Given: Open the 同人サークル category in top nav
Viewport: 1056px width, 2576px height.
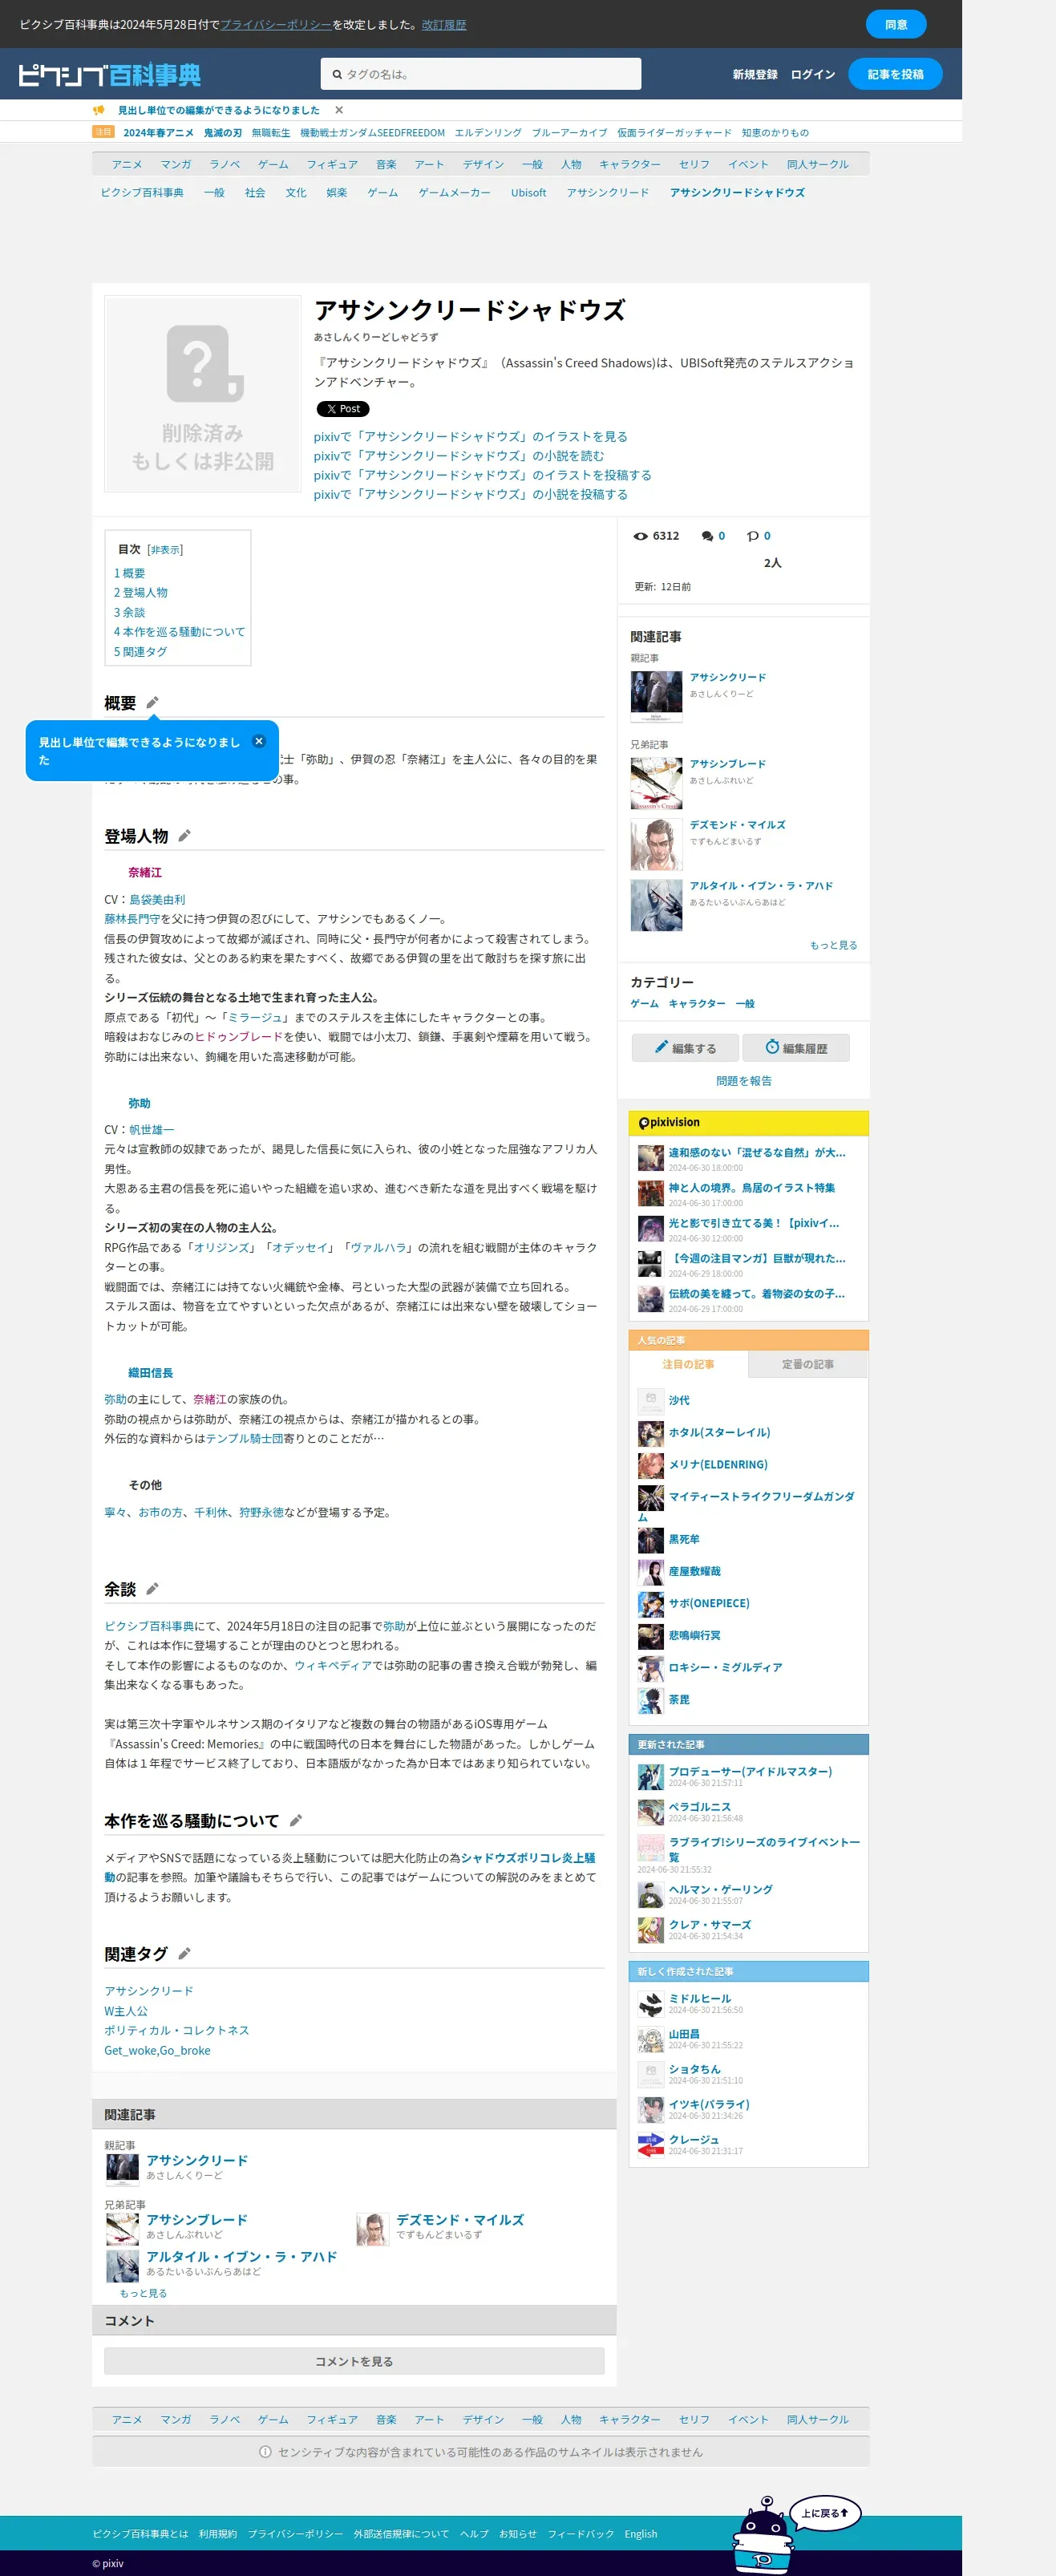Looking at the screenshot, I should 817,164.
